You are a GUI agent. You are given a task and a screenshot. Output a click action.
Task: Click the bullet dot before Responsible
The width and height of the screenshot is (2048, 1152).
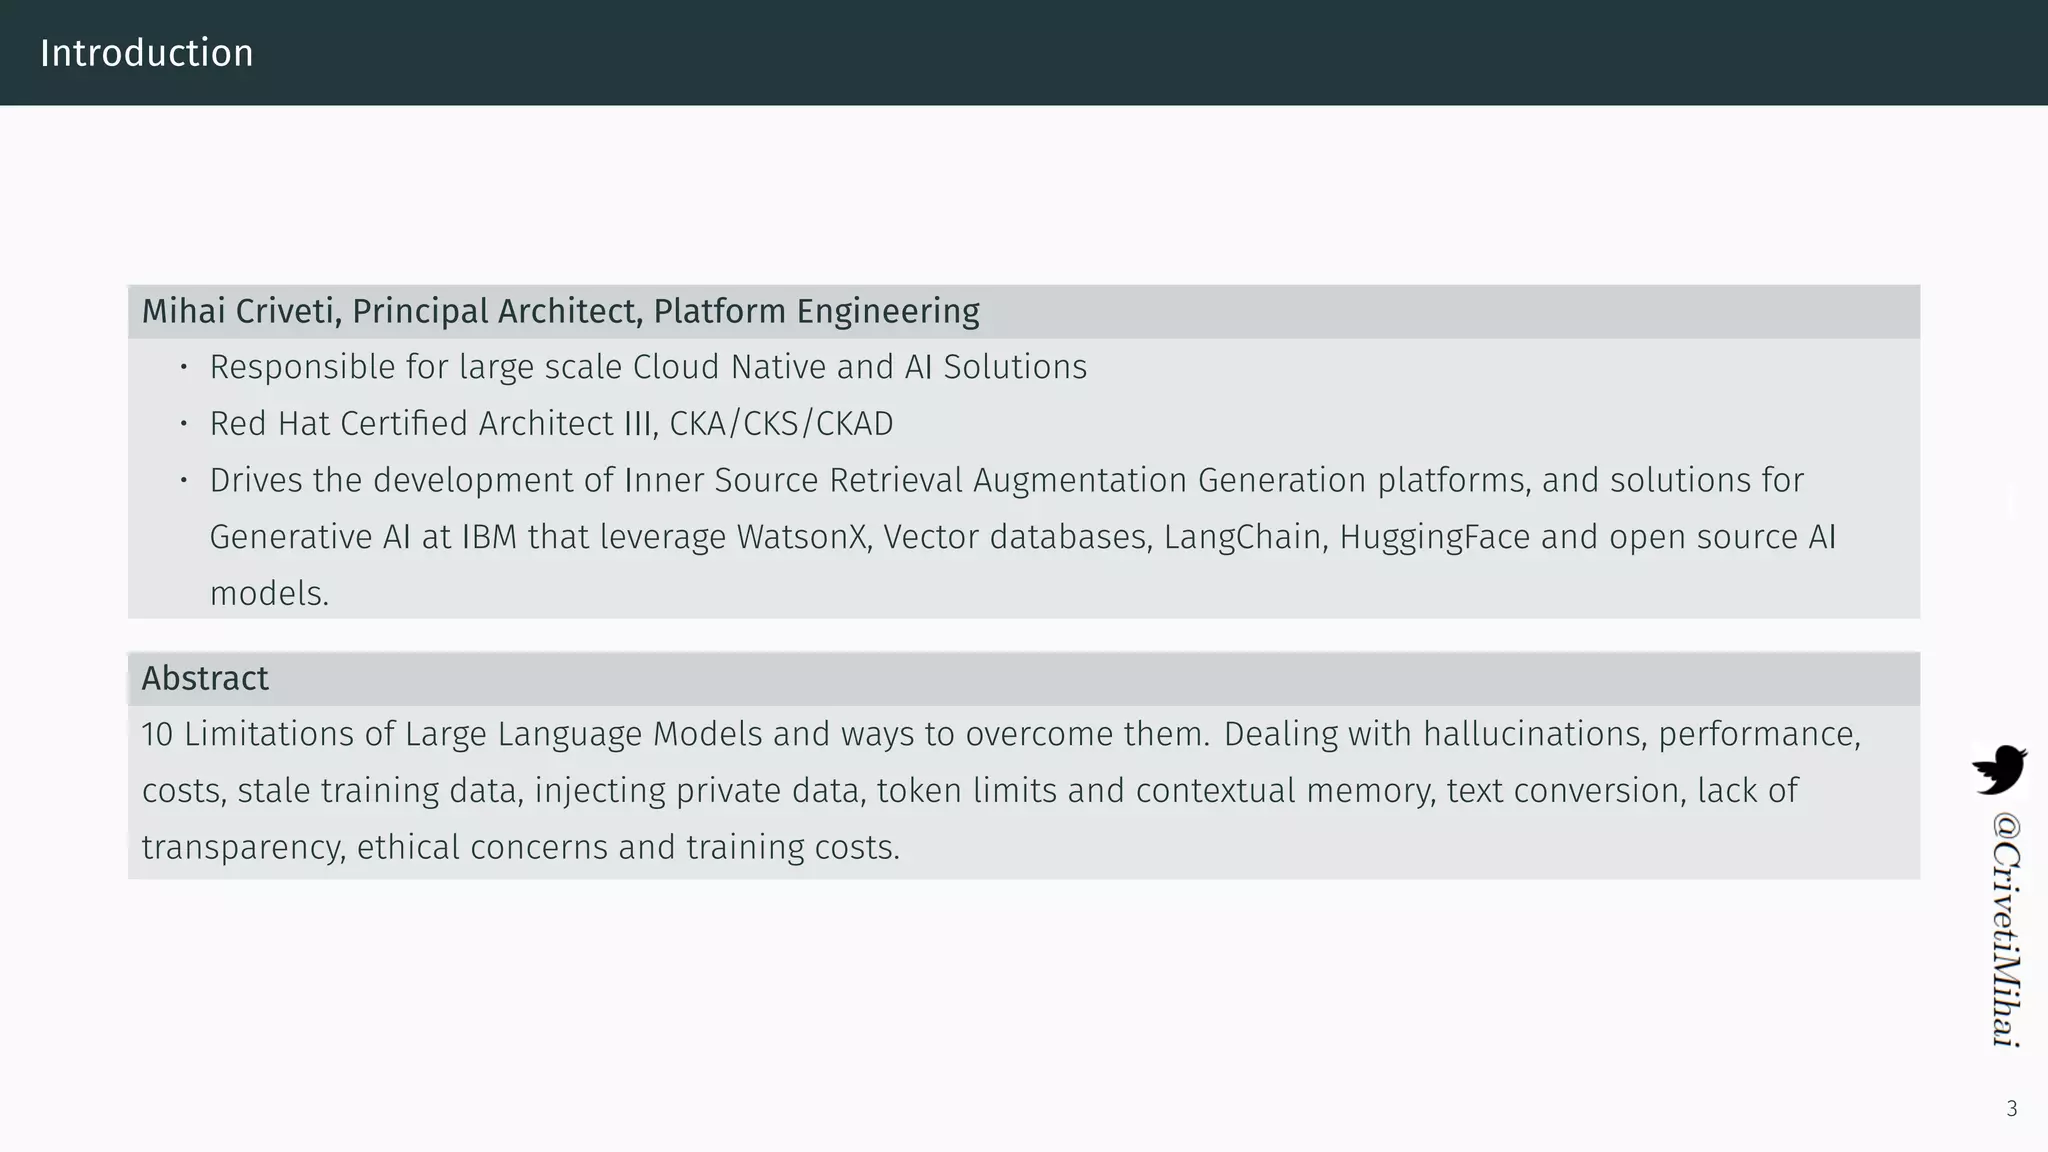click(x=184, y=367)
